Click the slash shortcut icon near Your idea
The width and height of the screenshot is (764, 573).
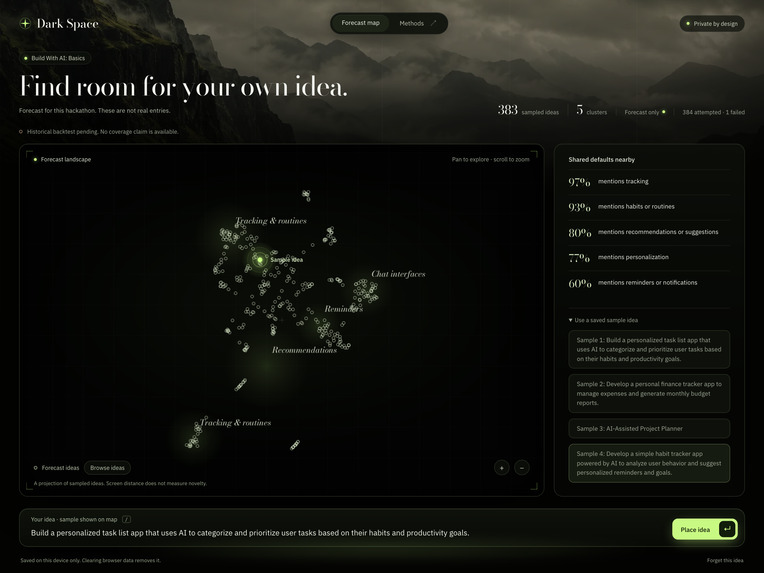(126, 519)
